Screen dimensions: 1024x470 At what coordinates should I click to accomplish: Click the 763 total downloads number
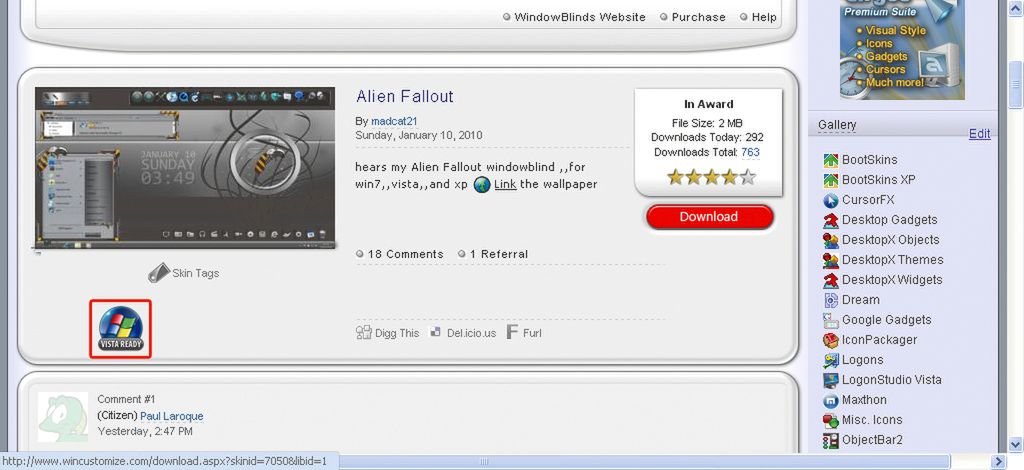click(x=750, y=152)
